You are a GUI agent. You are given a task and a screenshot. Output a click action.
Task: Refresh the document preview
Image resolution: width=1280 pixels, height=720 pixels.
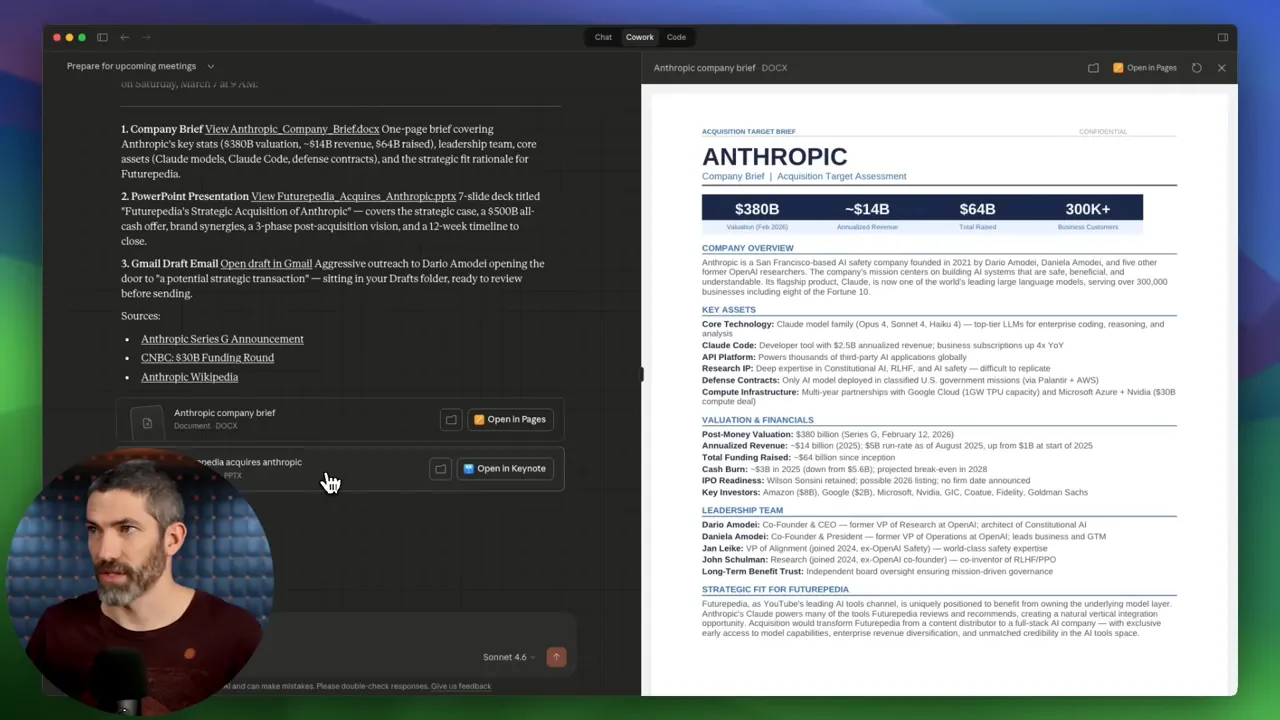pos(1197,68)
